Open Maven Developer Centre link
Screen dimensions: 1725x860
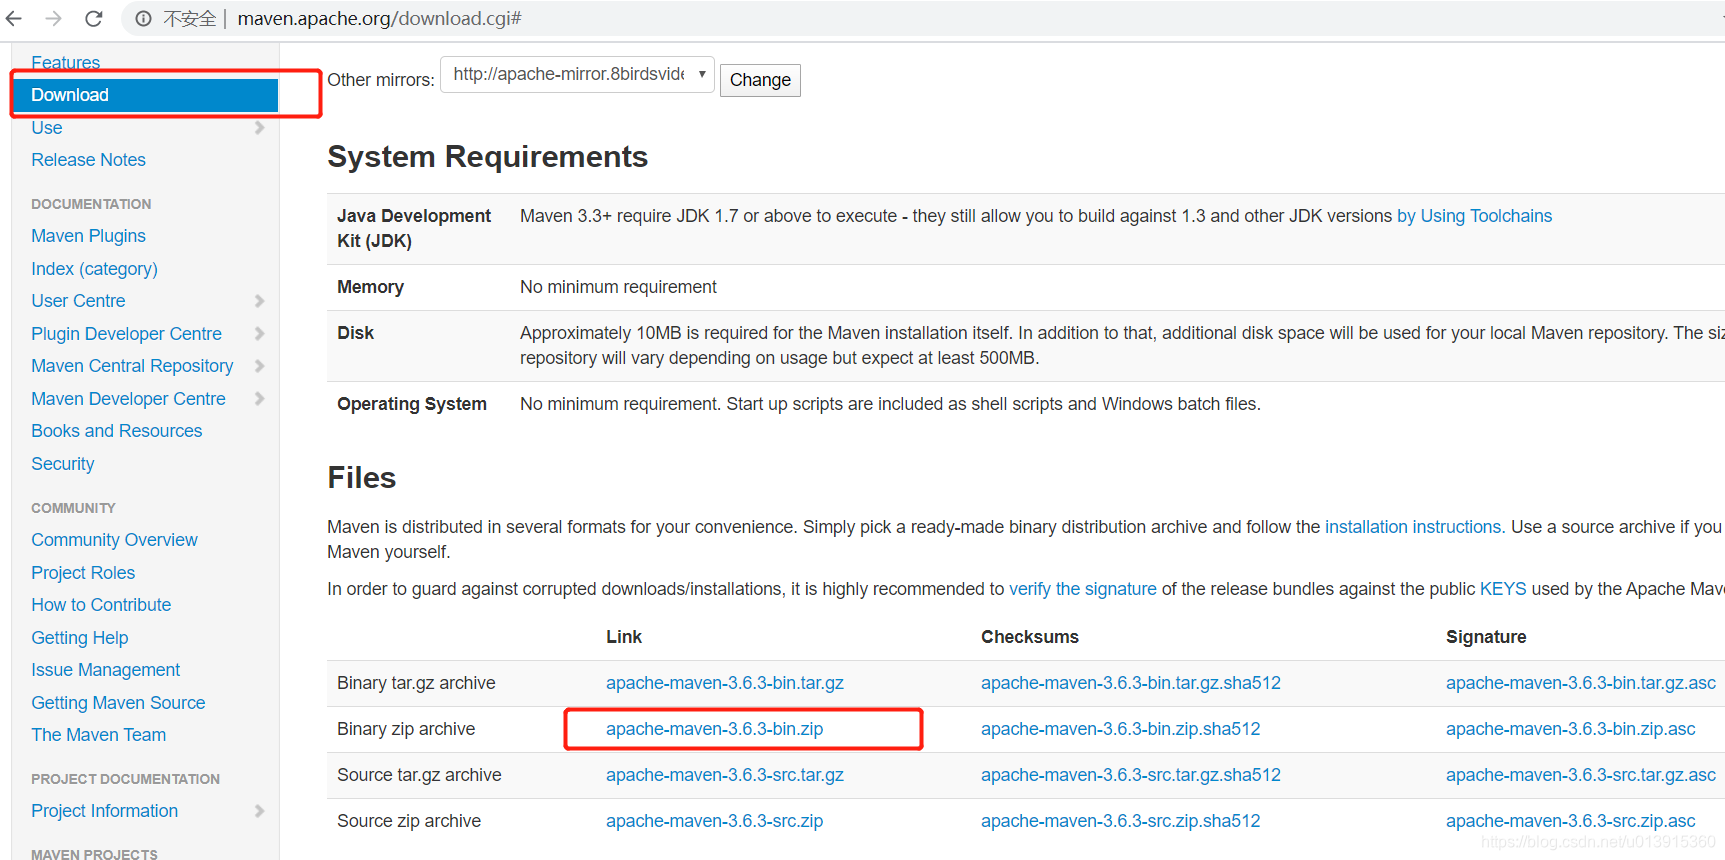click(128, 399)
